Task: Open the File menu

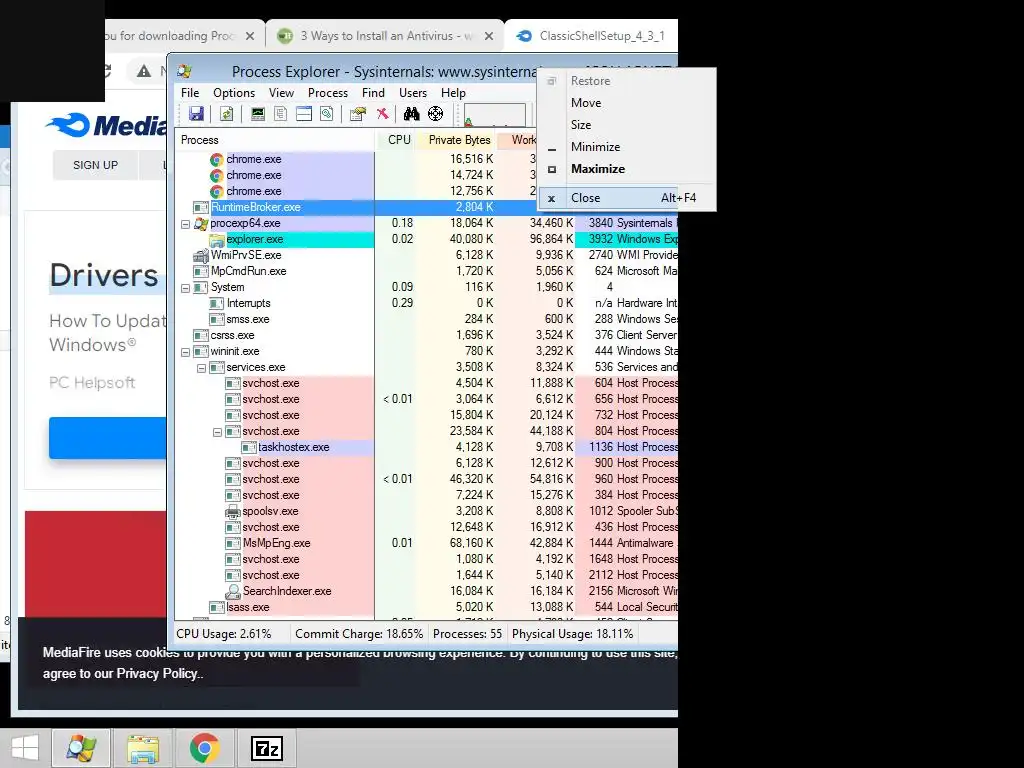Action: [x=190, y=93]
